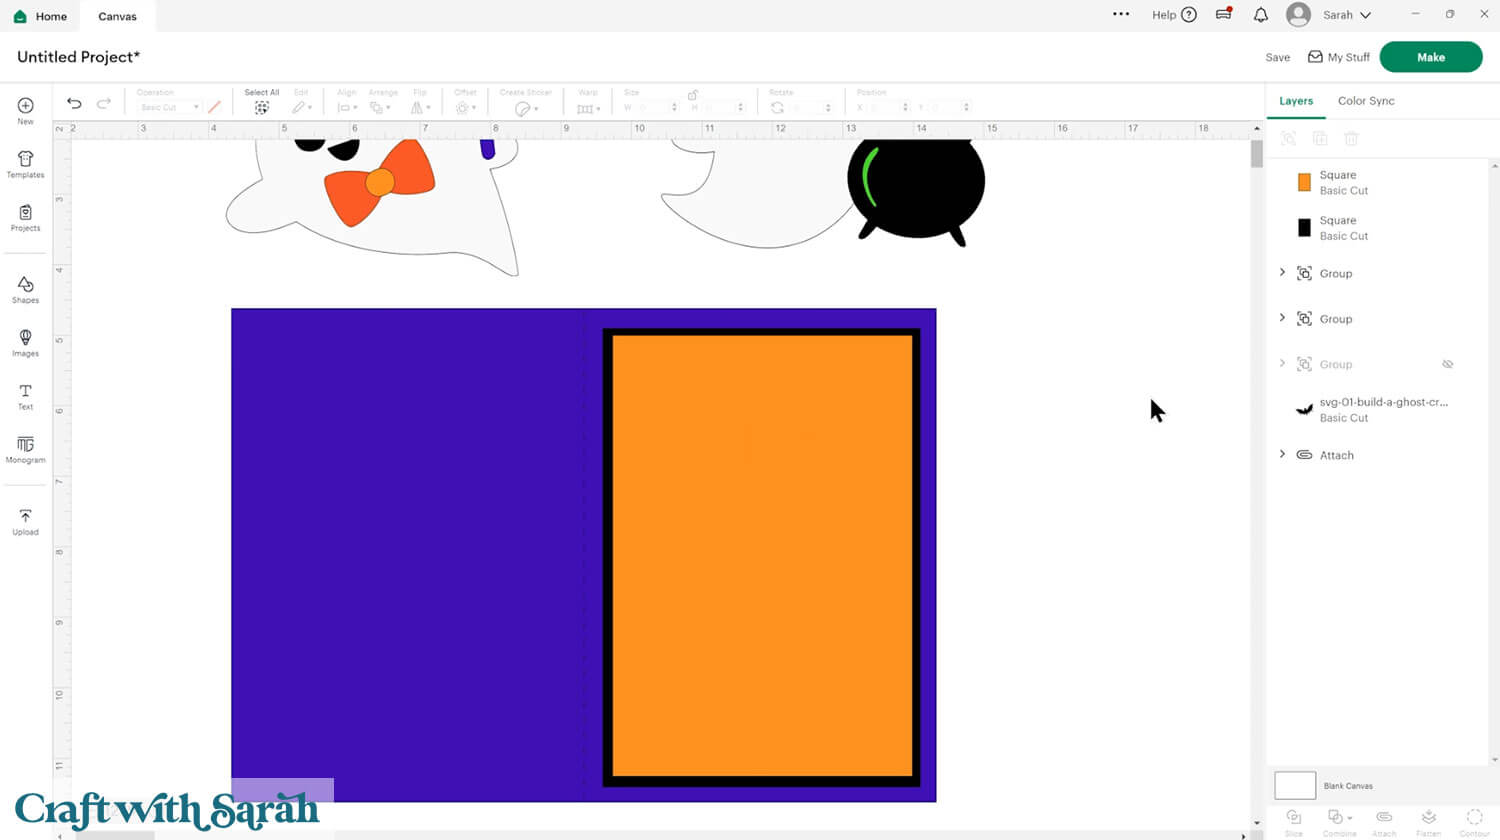The height and width of the screenshot is (840, 1500).
Task: Open the Create Sticker dropdown
Action: [x=526, y=108]
